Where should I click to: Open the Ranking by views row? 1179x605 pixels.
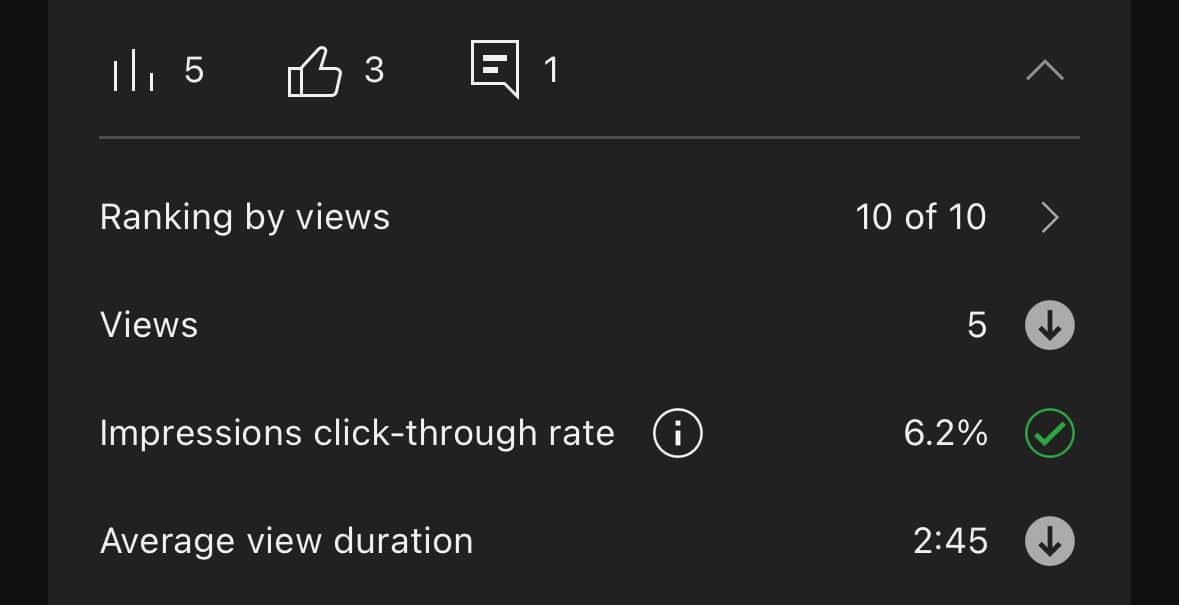[x=590, y=217]
